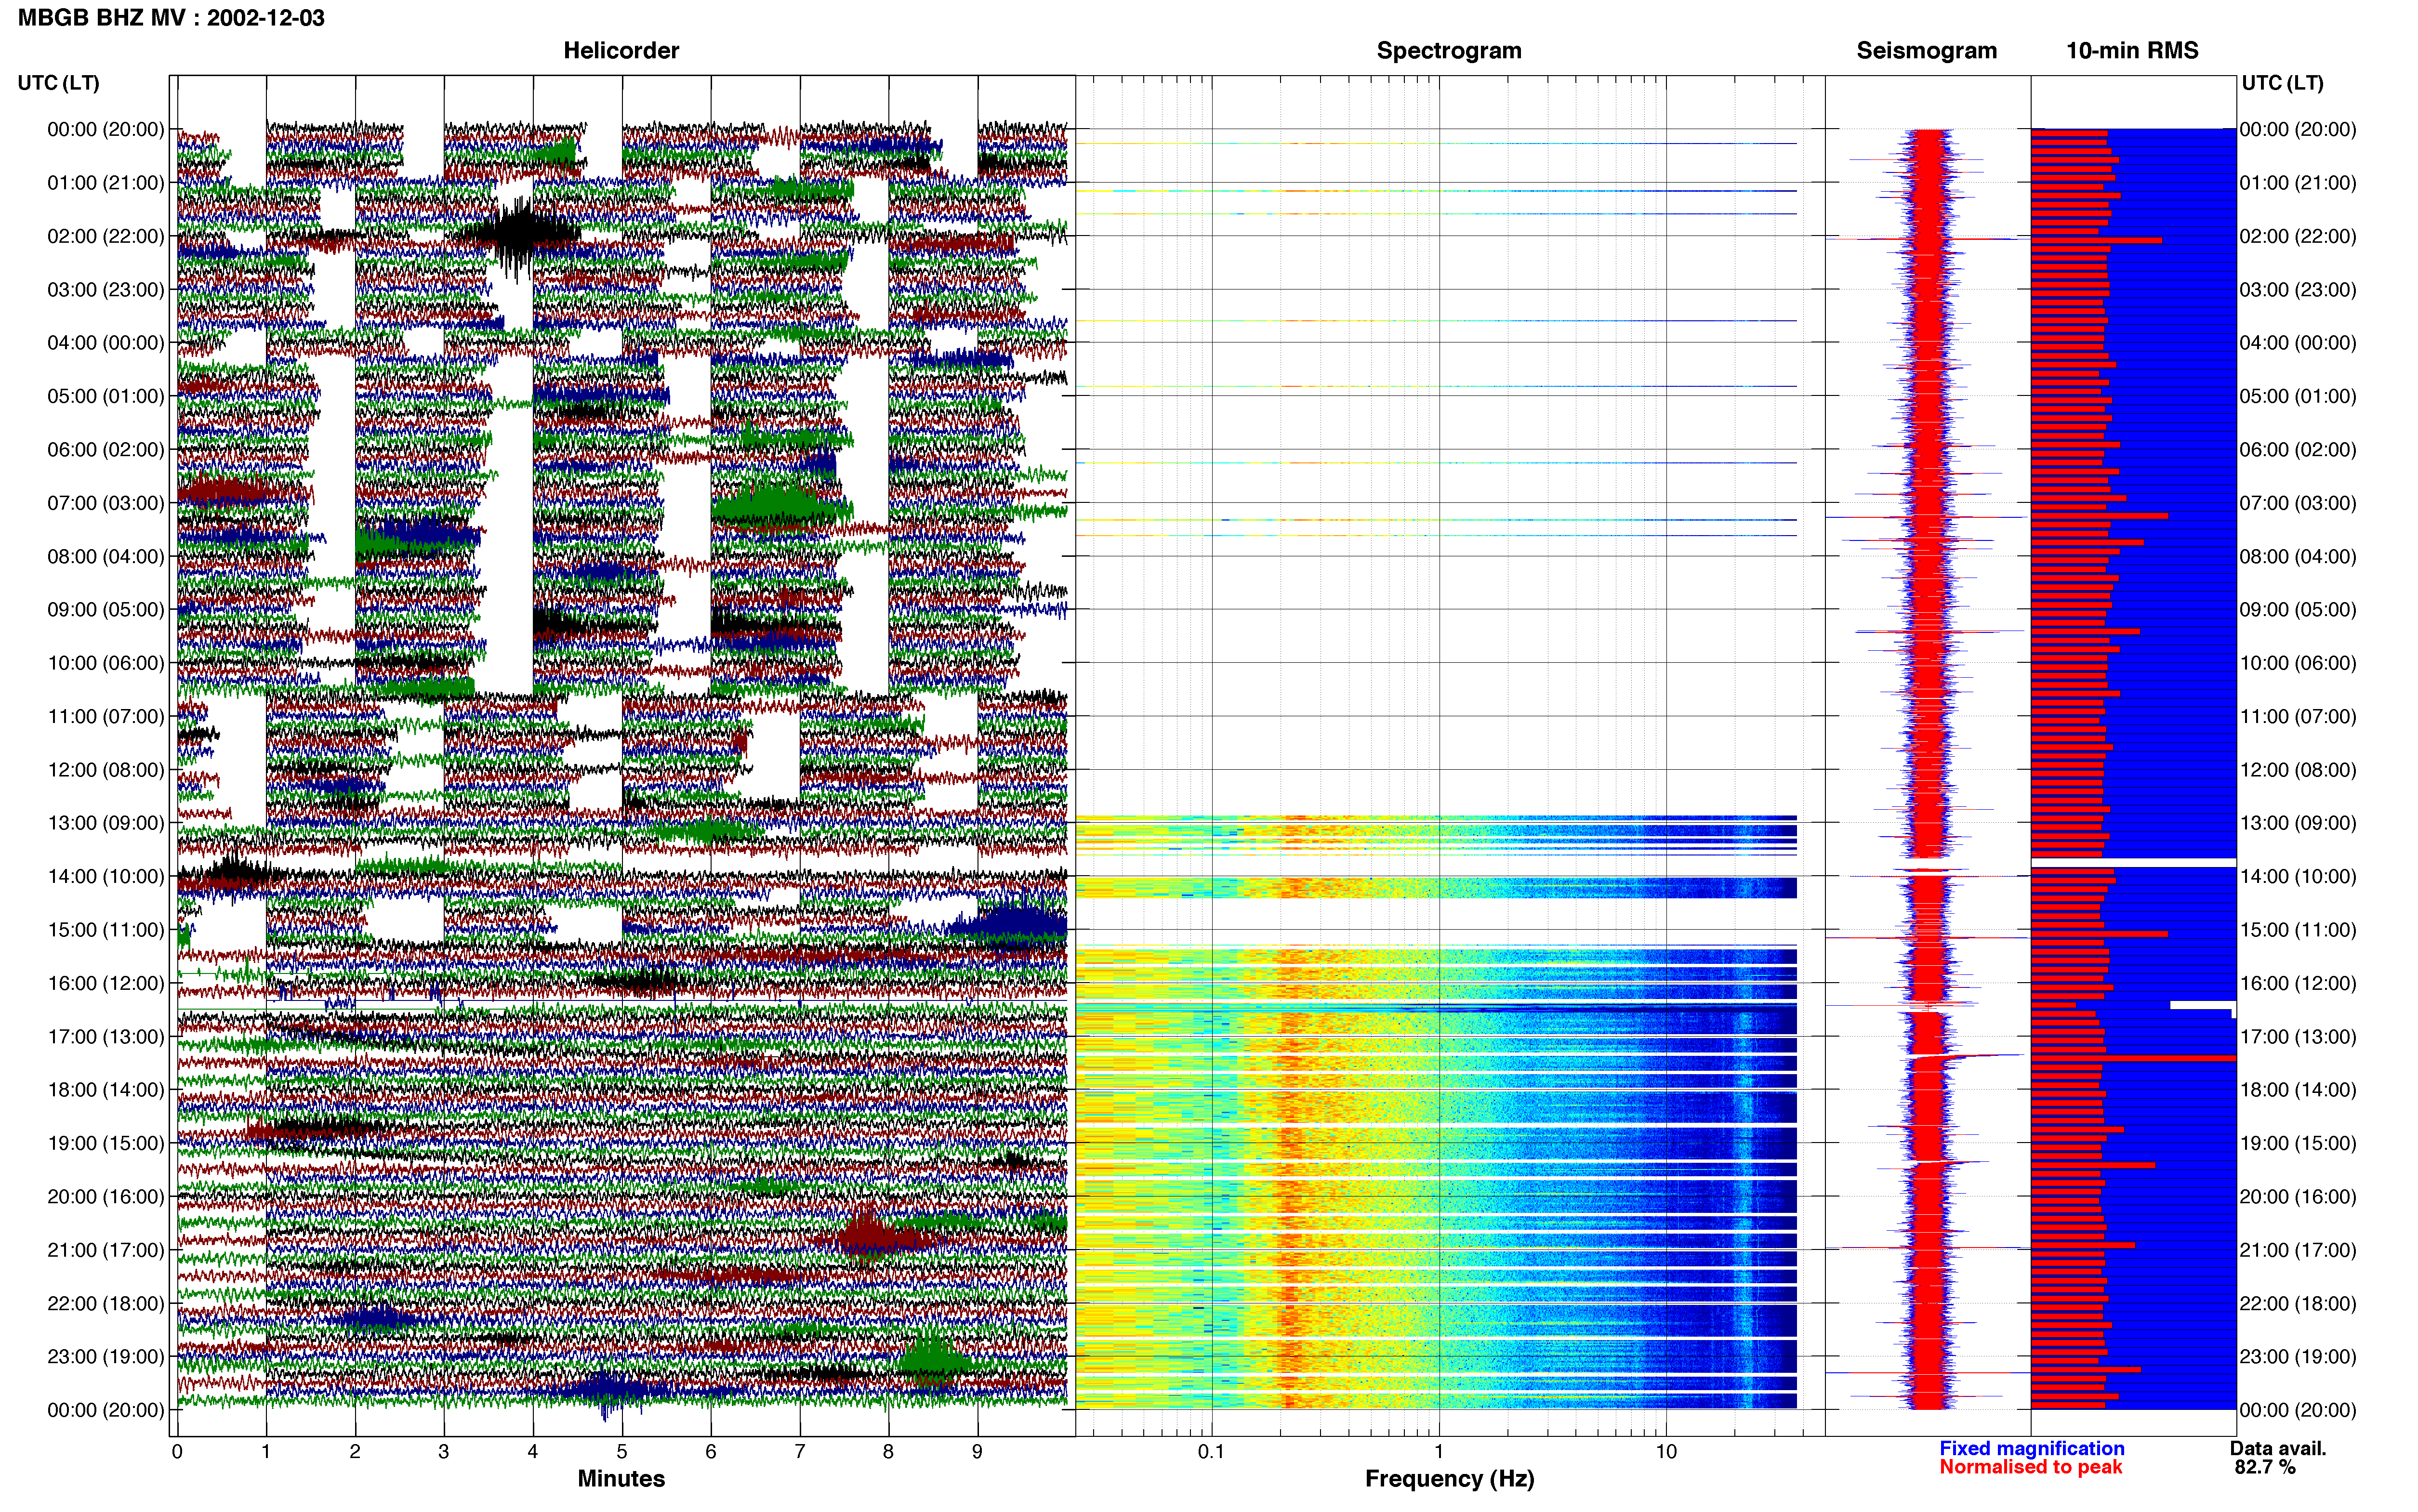Click the 'Minutes' x-axis label
This screenshot has width=2418, height=1512.
point(621,1479)
